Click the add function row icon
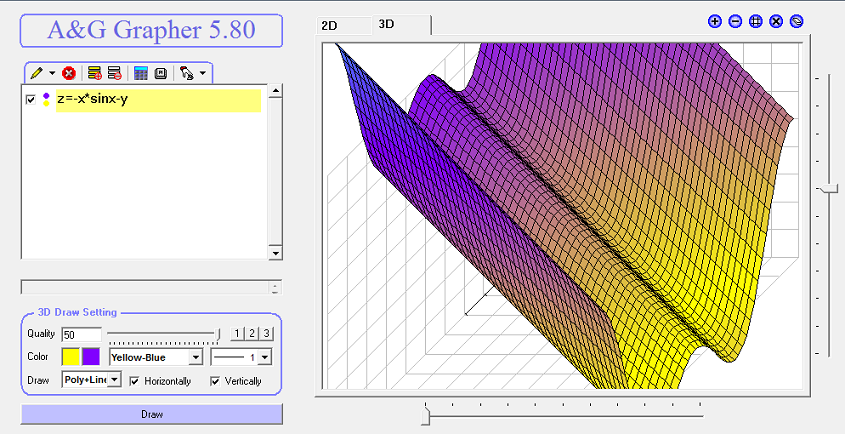 point(94,73)
